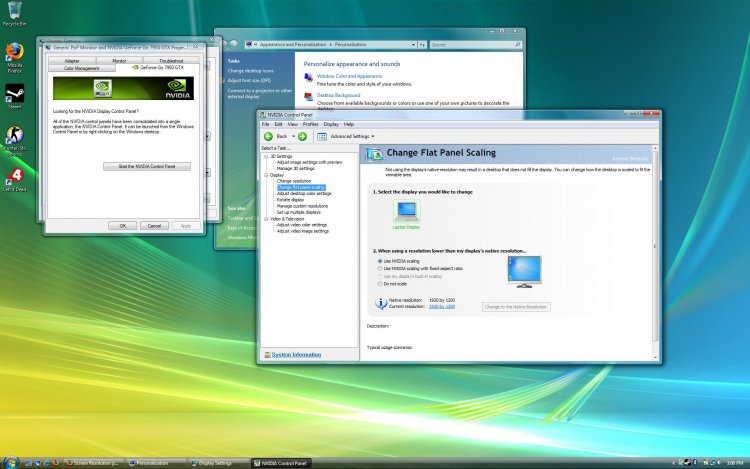Select Manage custom resolutions tree item
This screenshot has height=469, width=750.
pos(302,206)
